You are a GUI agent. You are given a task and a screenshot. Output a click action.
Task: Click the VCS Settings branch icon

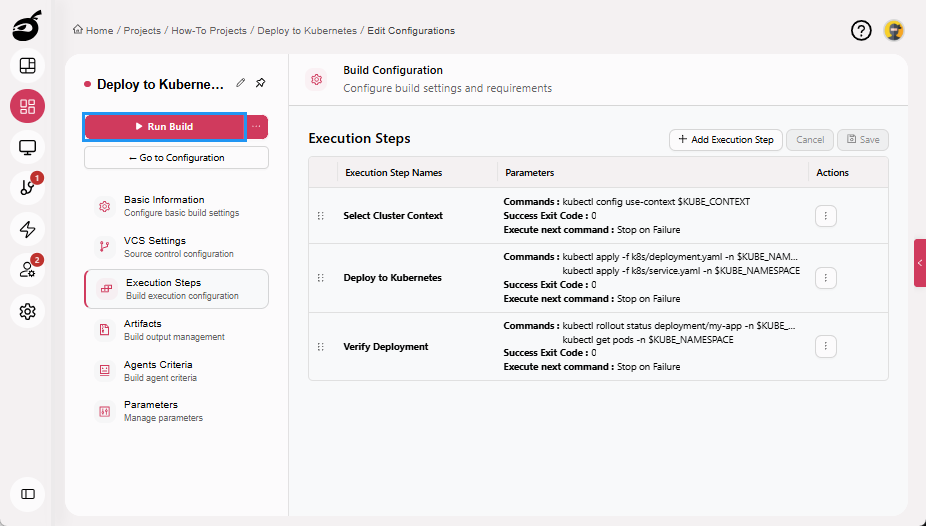(x=105, y=247)
